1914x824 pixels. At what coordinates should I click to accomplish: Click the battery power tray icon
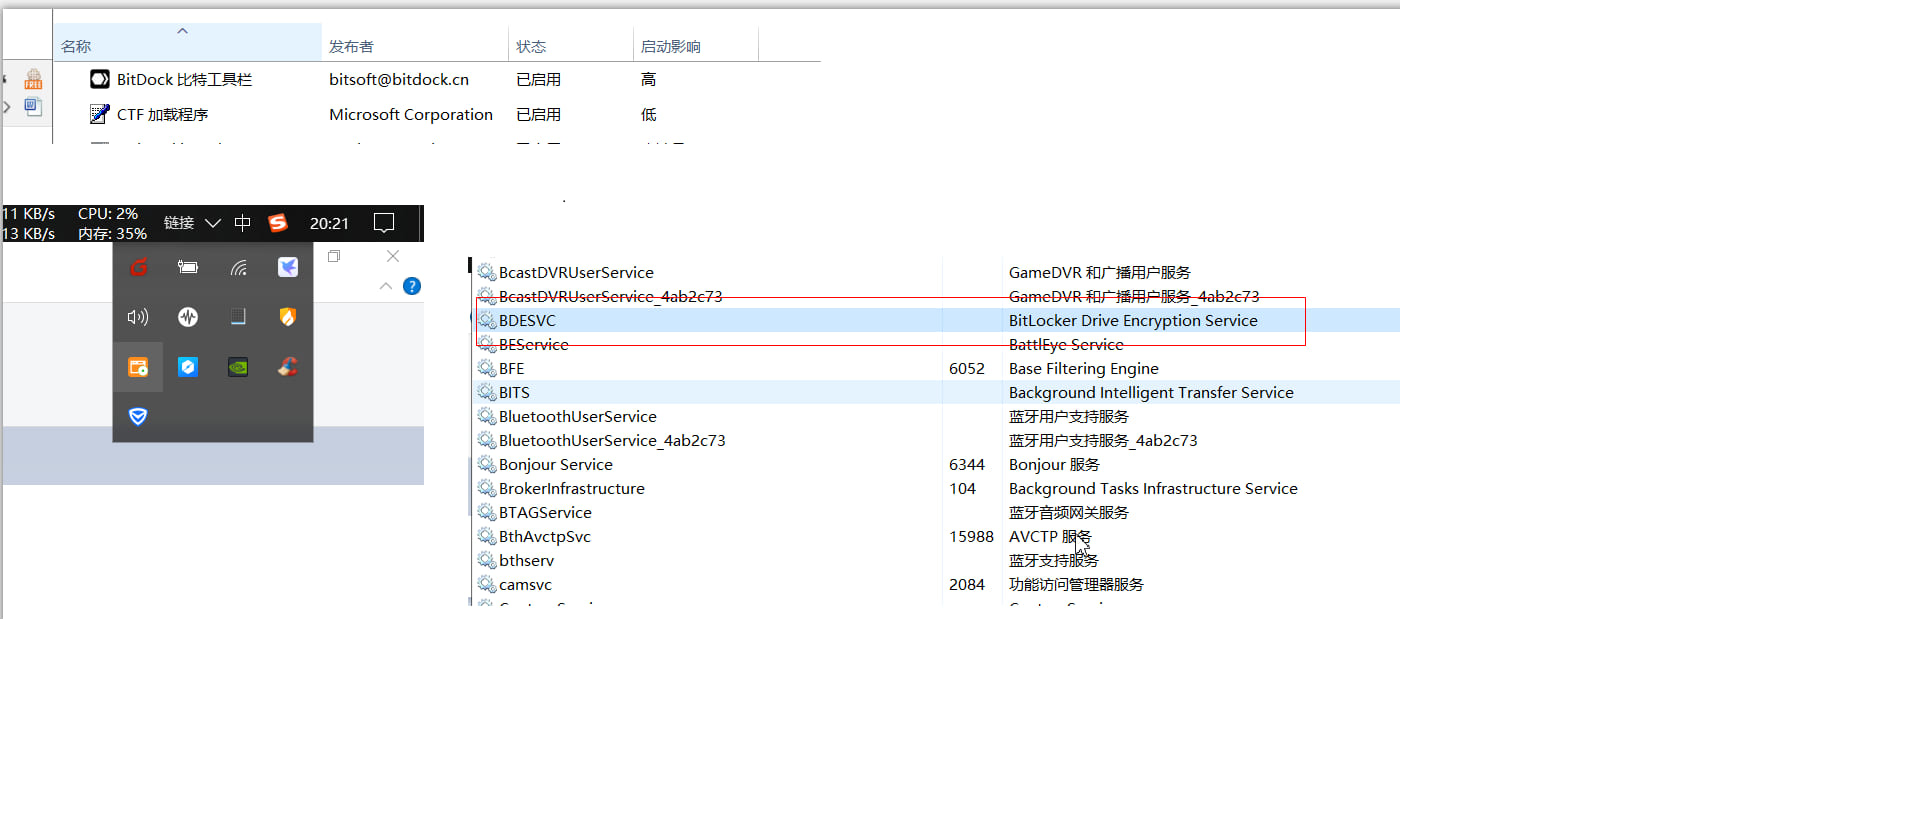pyautogui.click(x=188, y=267)
